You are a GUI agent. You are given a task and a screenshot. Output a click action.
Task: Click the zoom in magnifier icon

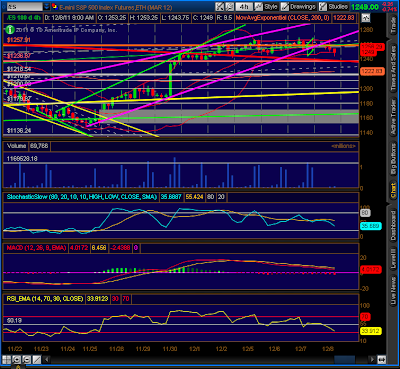[x=16, y=360]
